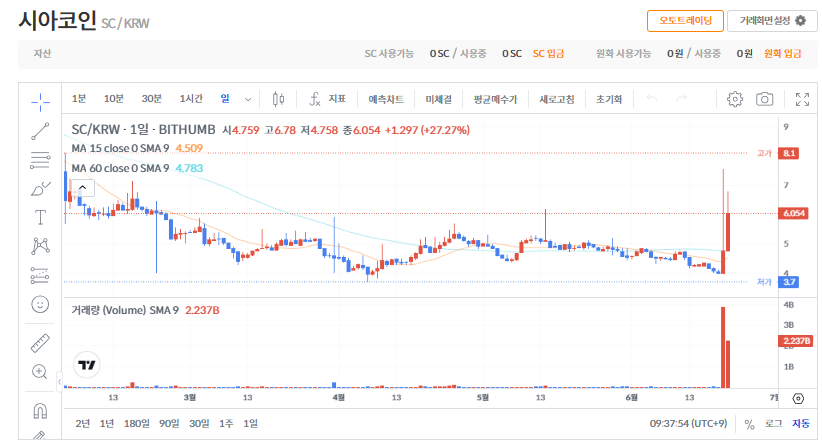Select the 1시간 interval
Image resolution: width=822 pixels, height=443 pixels.
(191, 99)
